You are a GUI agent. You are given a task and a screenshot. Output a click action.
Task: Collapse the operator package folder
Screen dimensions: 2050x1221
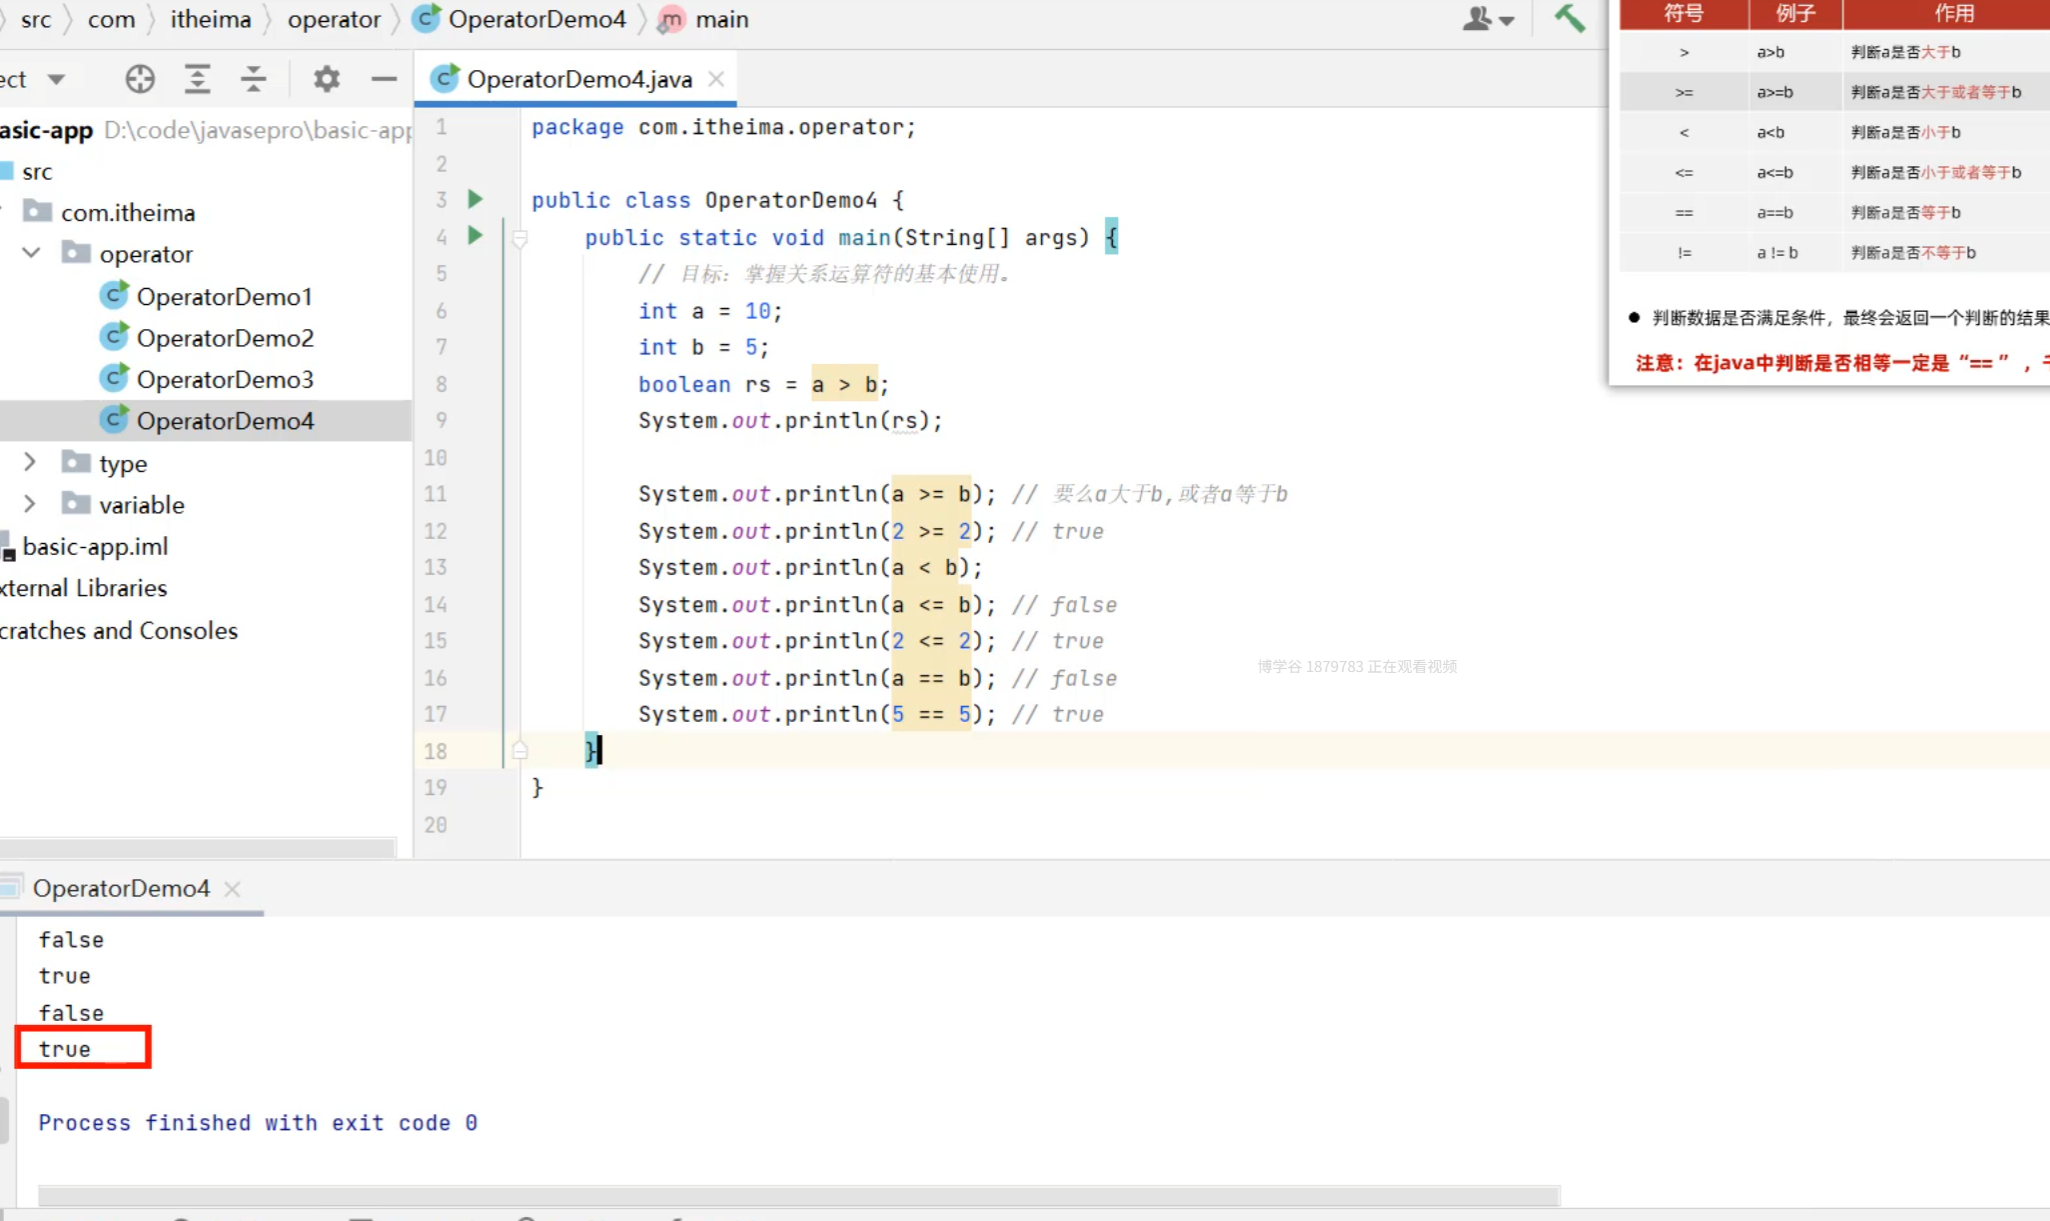tap(31, 253)
